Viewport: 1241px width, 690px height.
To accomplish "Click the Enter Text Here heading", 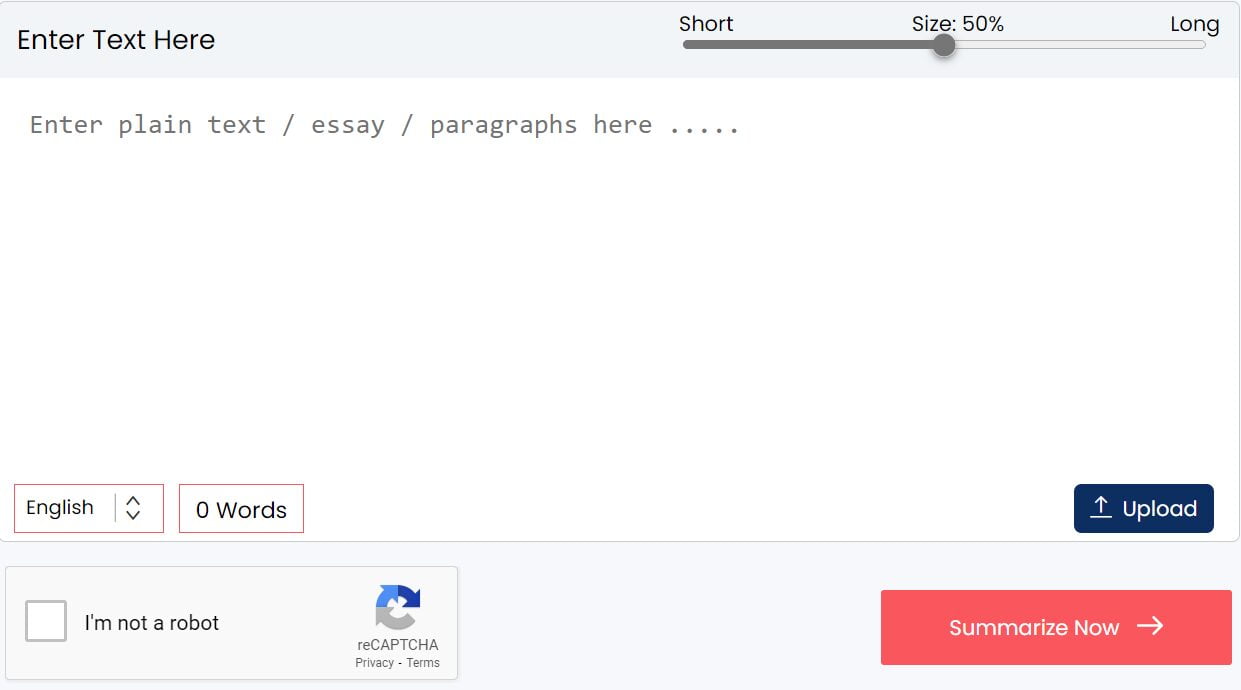I will [x=116, y=40].
